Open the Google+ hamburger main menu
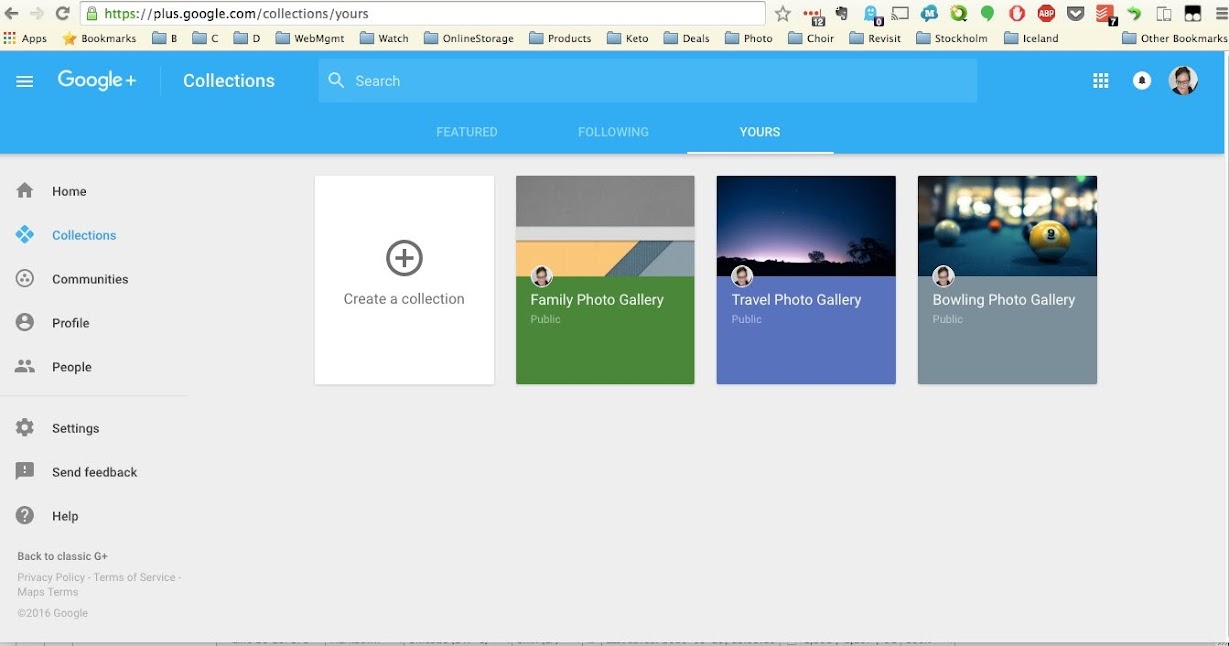The width and height of the screenshot is (1229, 646). click(x=25, y=81)
